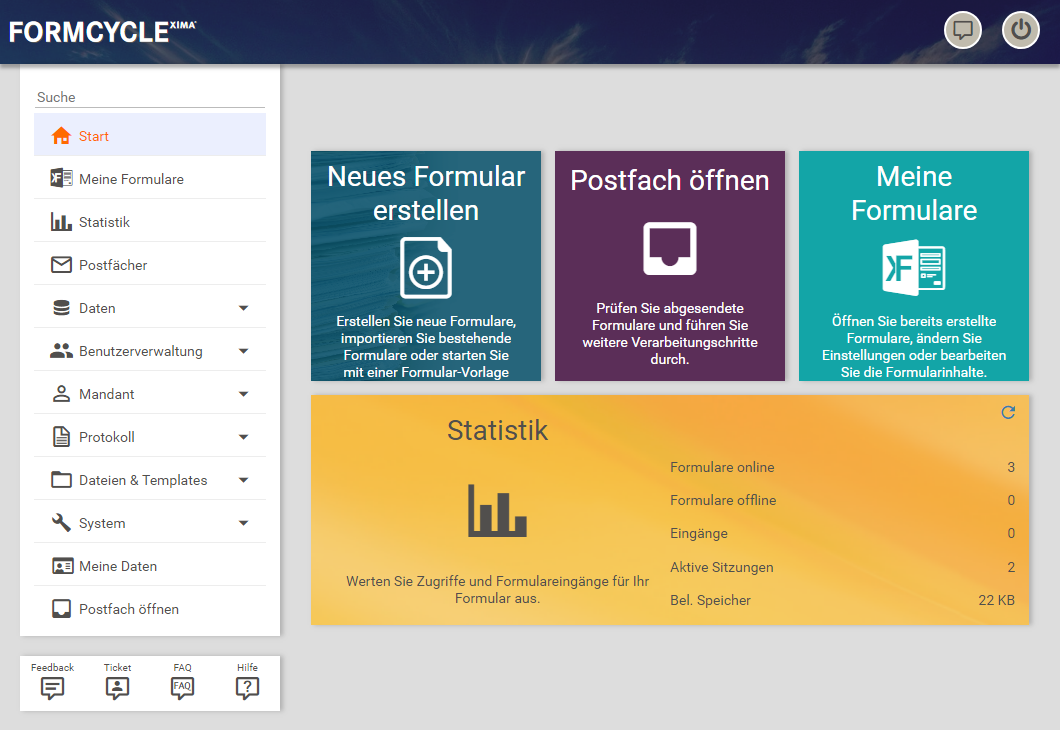Open the Feedback icon at bottom left
The width and height of the screenshot is (1060, 730).
pyautogui.click(x=52, y=687)
